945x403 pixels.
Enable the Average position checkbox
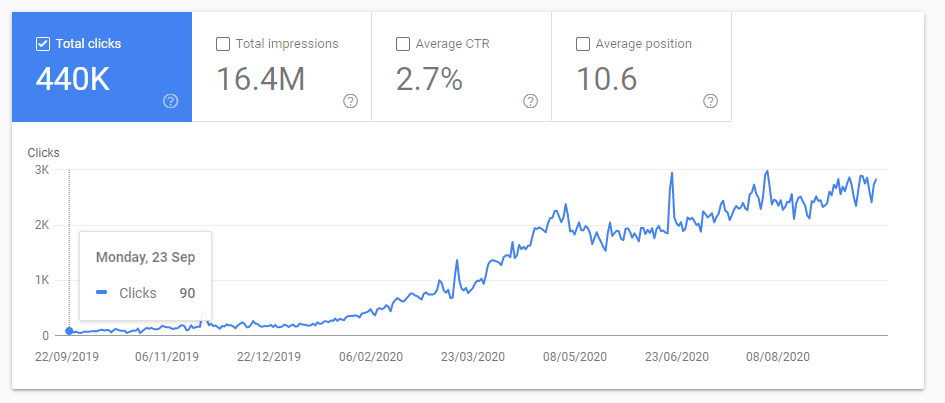pos(583,44)
